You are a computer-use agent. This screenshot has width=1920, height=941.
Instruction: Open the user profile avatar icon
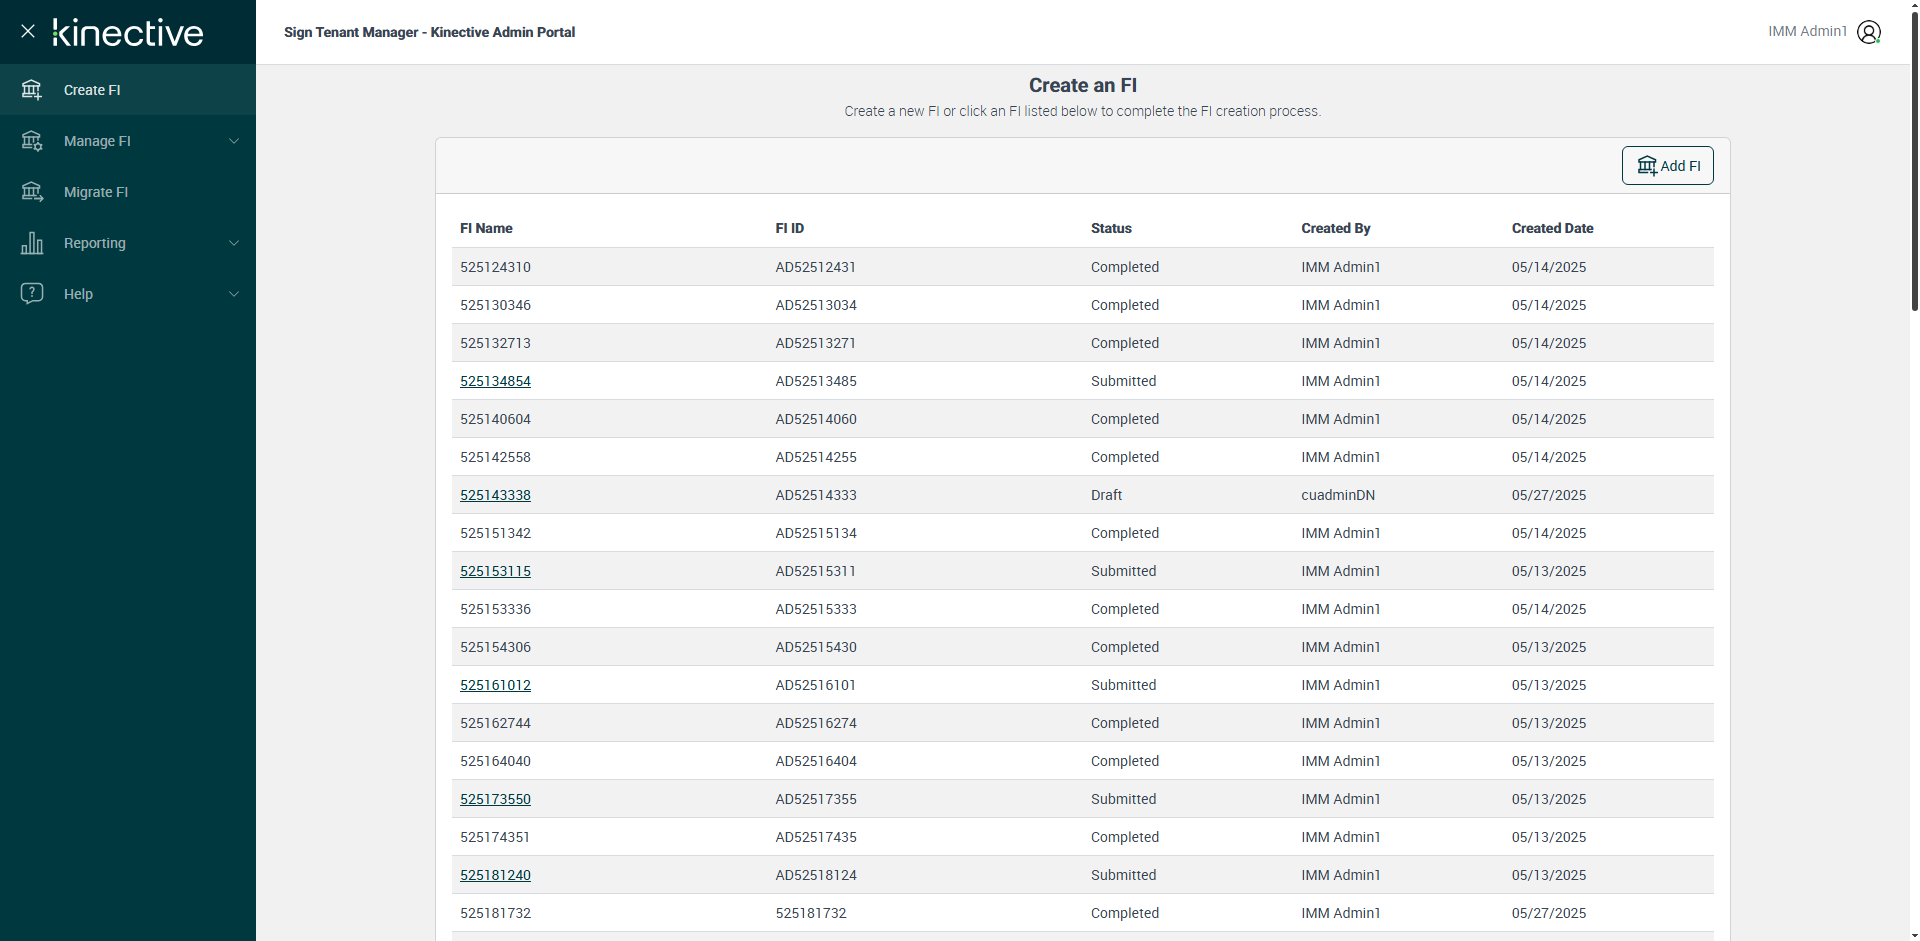click(x=1868, y=32)
